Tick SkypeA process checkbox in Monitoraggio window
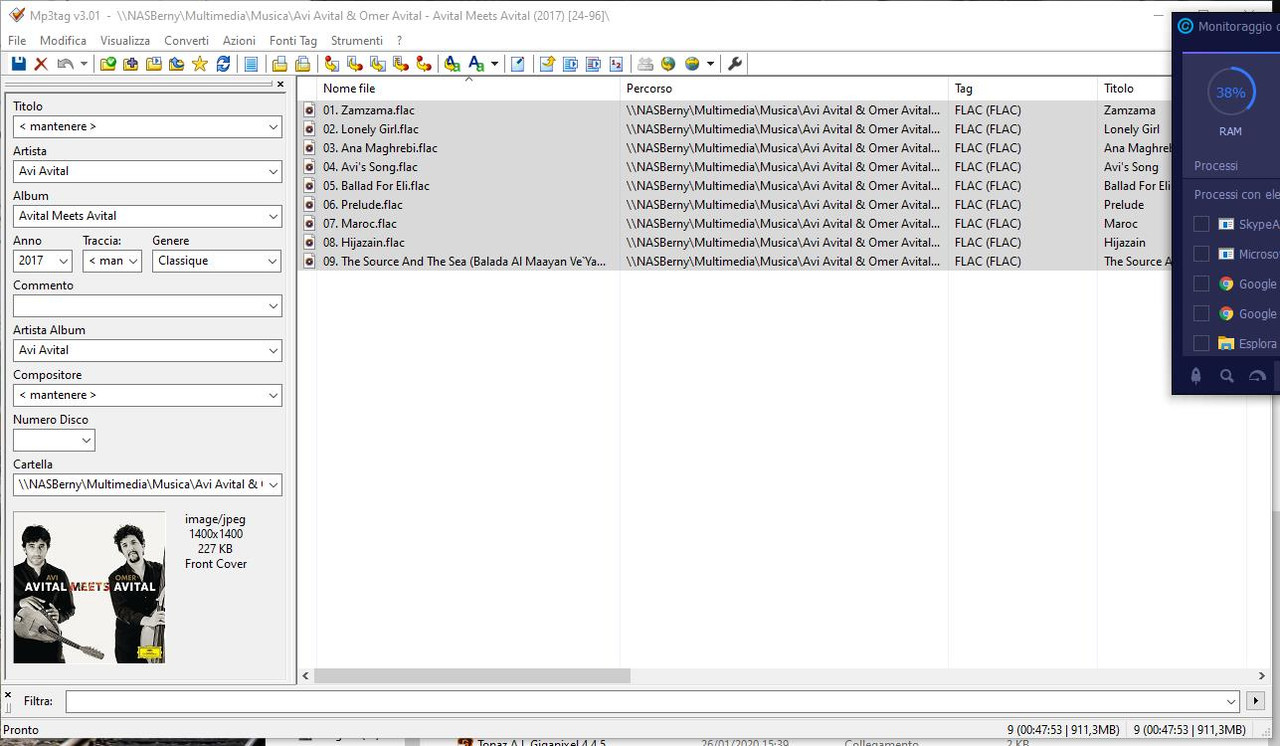This screenshot has width=1280, height=746. click(1201, 224)
